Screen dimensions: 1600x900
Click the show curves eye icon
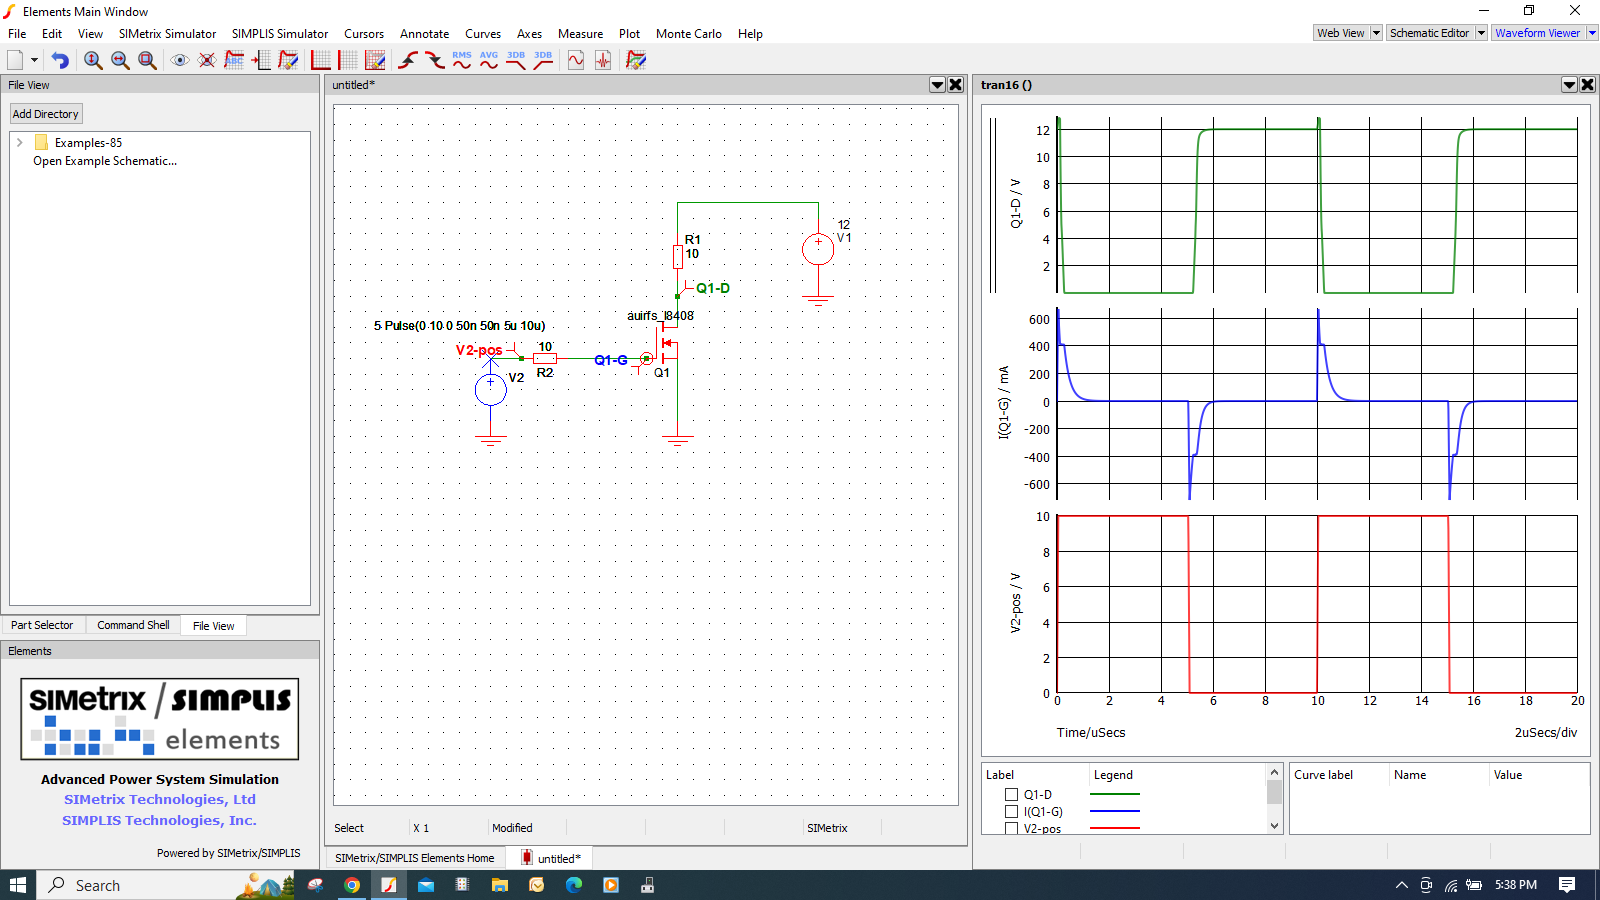[x=180, y=60]
